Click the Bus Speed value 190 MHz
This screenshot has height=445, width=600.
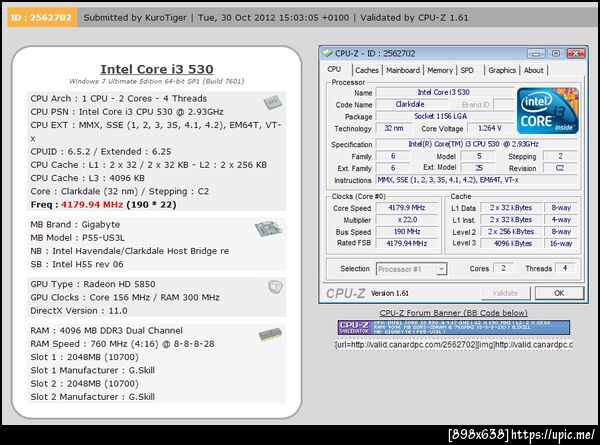click(407, 231)
